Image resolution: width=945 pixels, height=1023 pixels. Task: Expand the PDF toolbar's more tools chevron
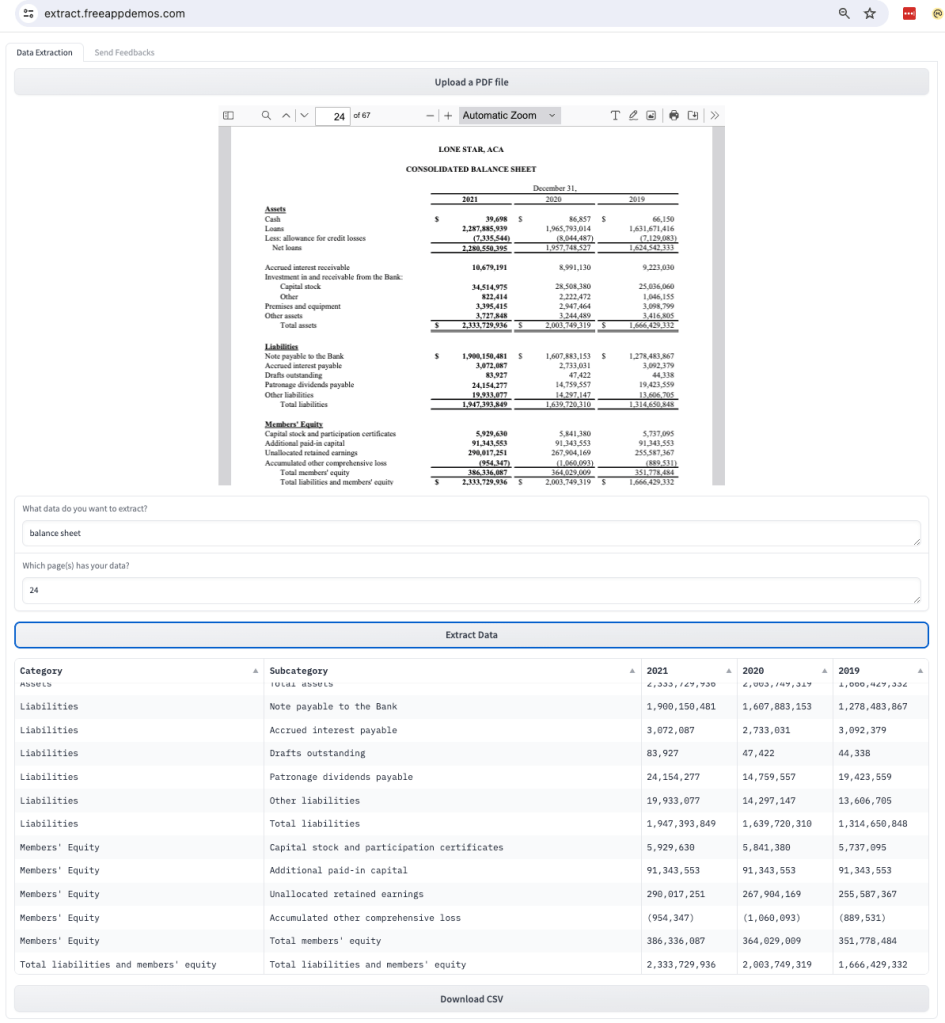714,116
